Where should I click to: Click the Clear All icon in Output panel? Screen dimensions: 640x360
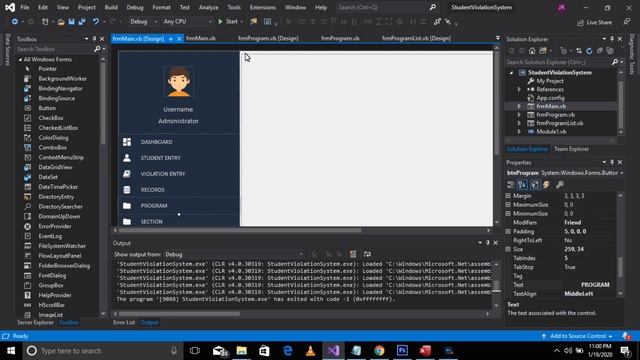(353, 254)
